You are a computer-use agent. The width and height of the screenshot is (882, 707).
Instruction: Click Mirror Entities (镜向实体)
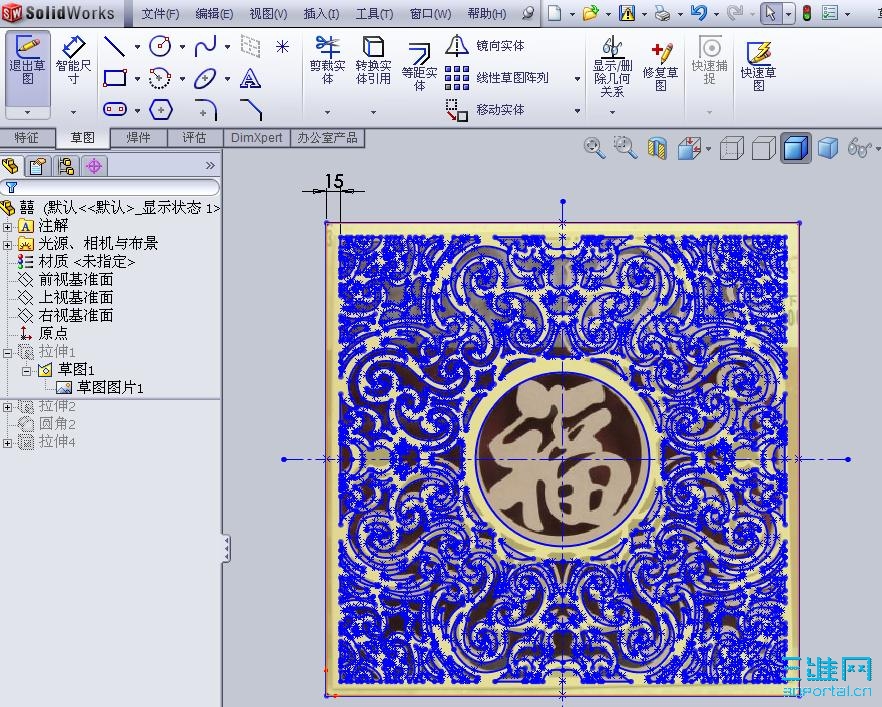point(485,46)
